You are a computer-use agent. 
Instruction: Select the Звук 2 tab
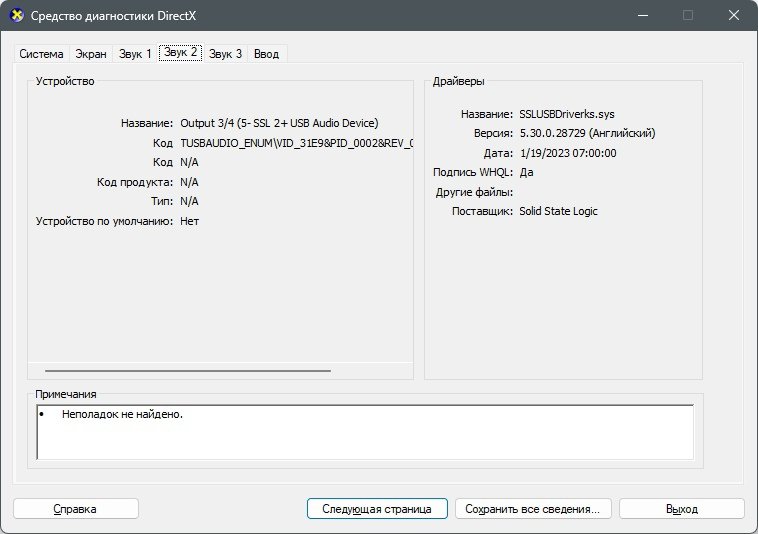[x=181, y=52]
